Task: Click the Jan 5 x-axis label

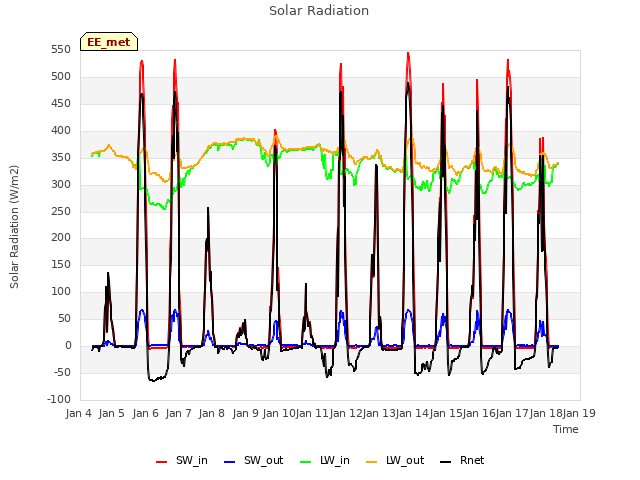Action: tap(111, 413)
